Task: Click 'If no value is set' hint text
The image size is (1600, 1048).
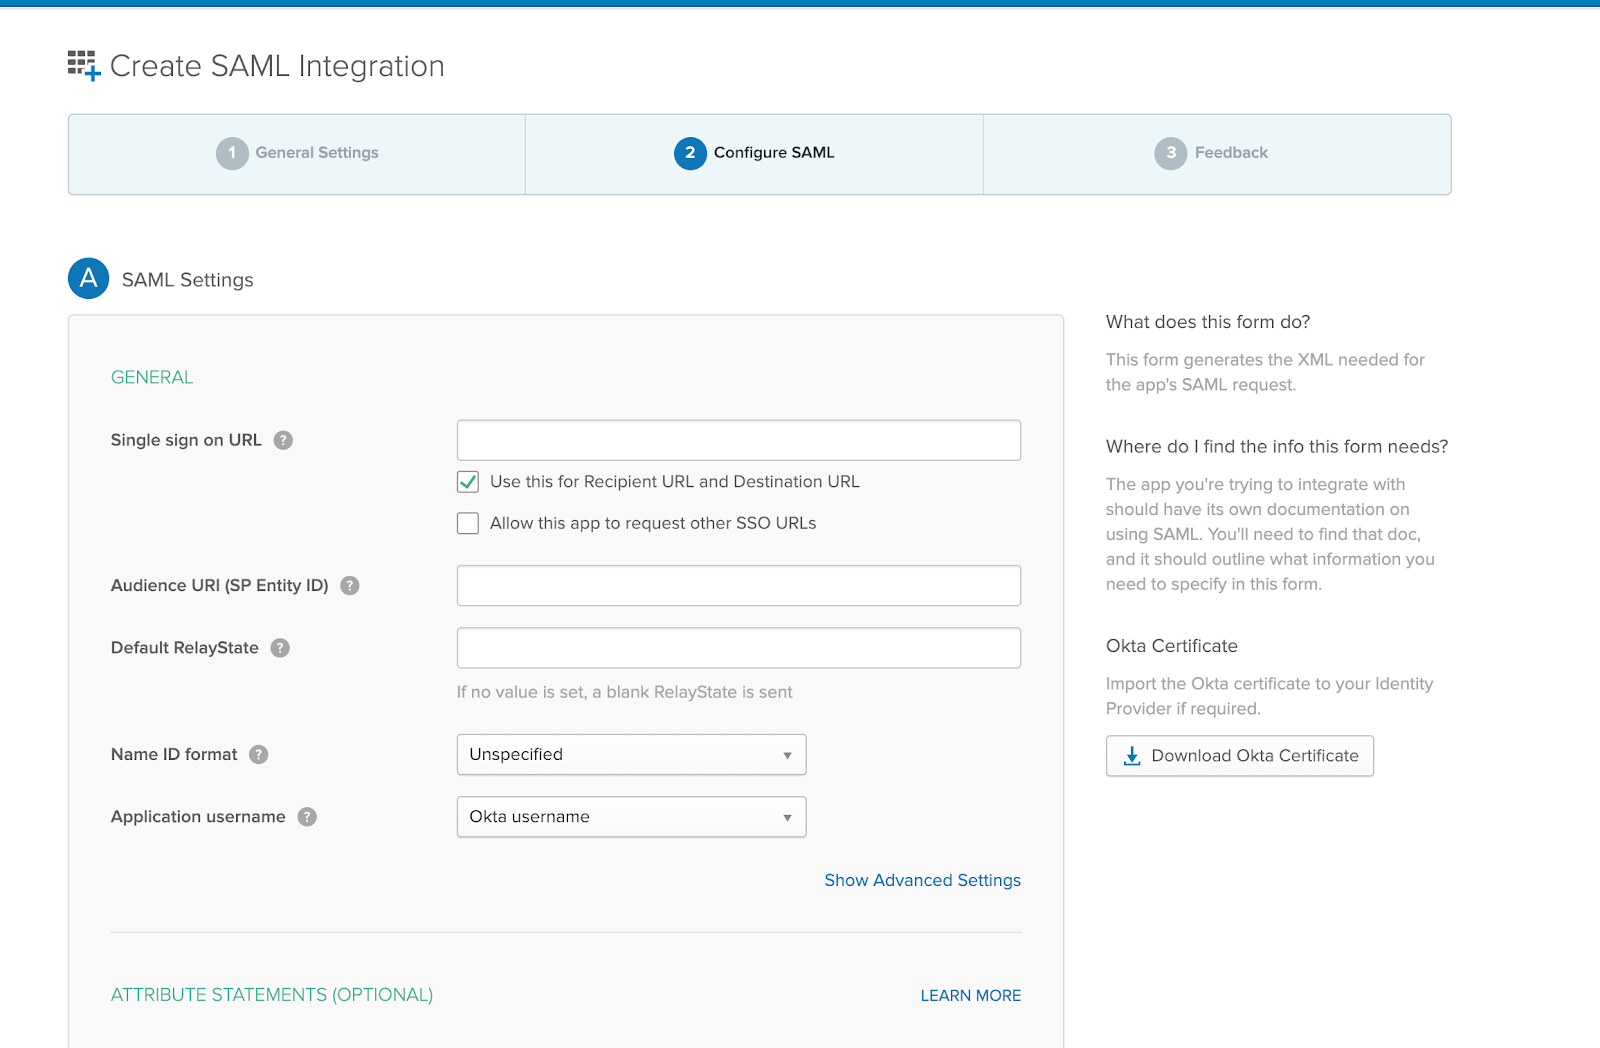Action: point(624,692)
